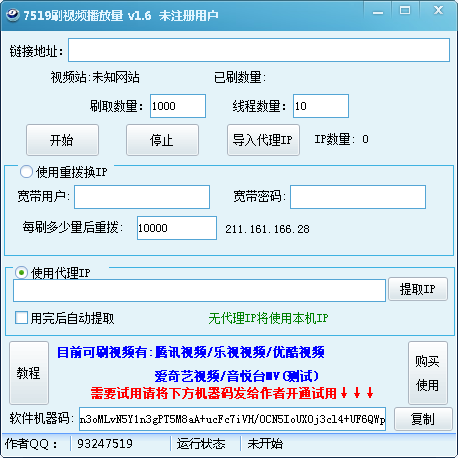Screen dimensions: 458x458
Task: Copy the machine code with 复制
Action: (423, 419)
